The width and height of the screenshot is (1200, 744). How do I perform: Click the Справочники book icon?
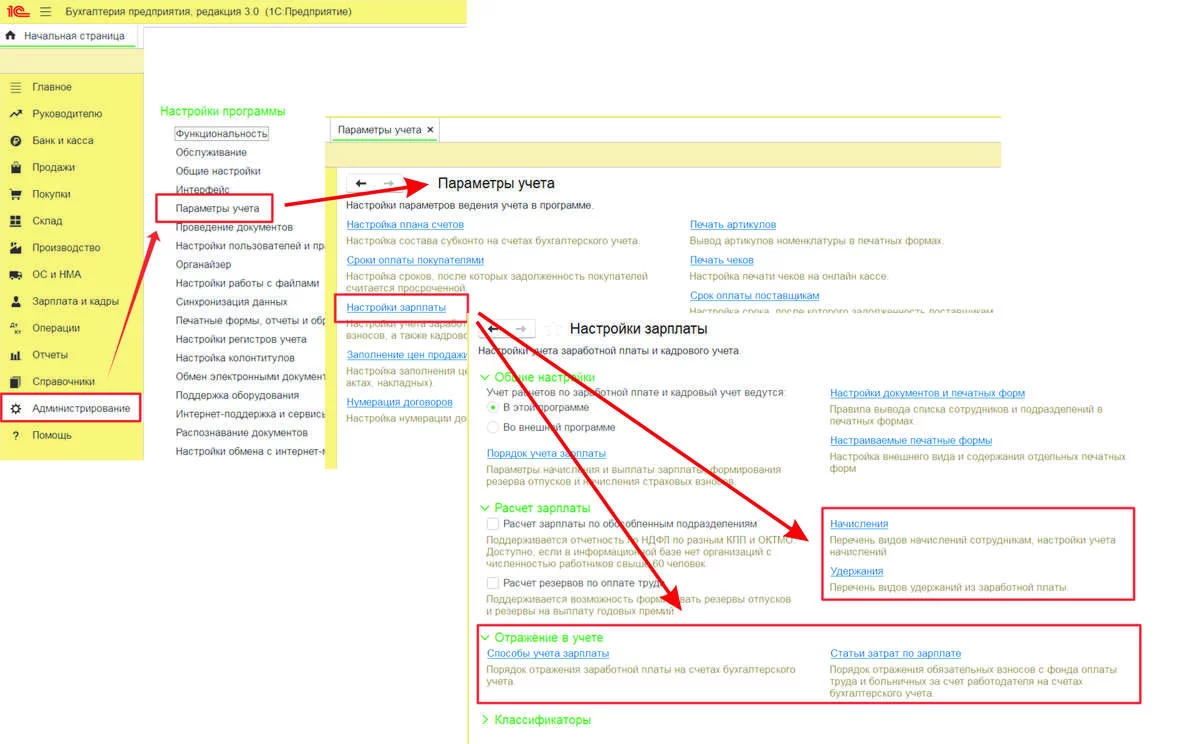[x=15, y=381]
